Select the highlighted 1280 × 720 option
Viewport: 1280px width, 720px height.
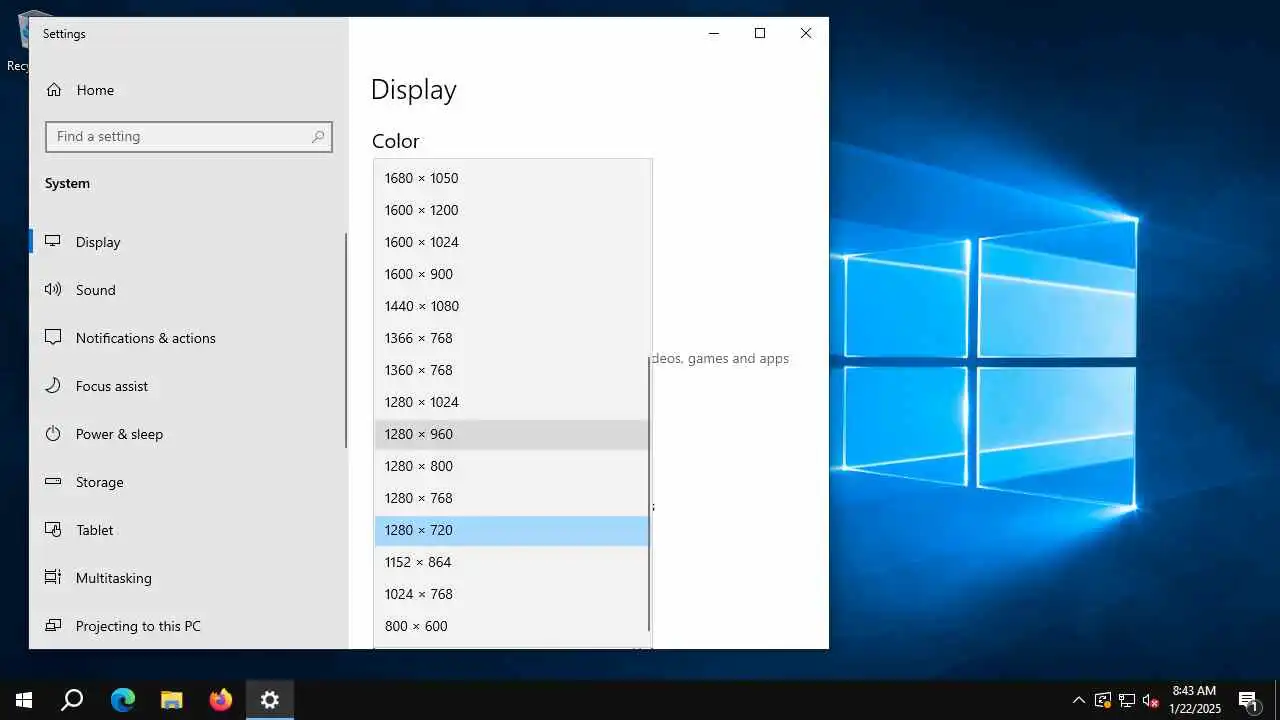pyautogui.click(x=512, y=530)
